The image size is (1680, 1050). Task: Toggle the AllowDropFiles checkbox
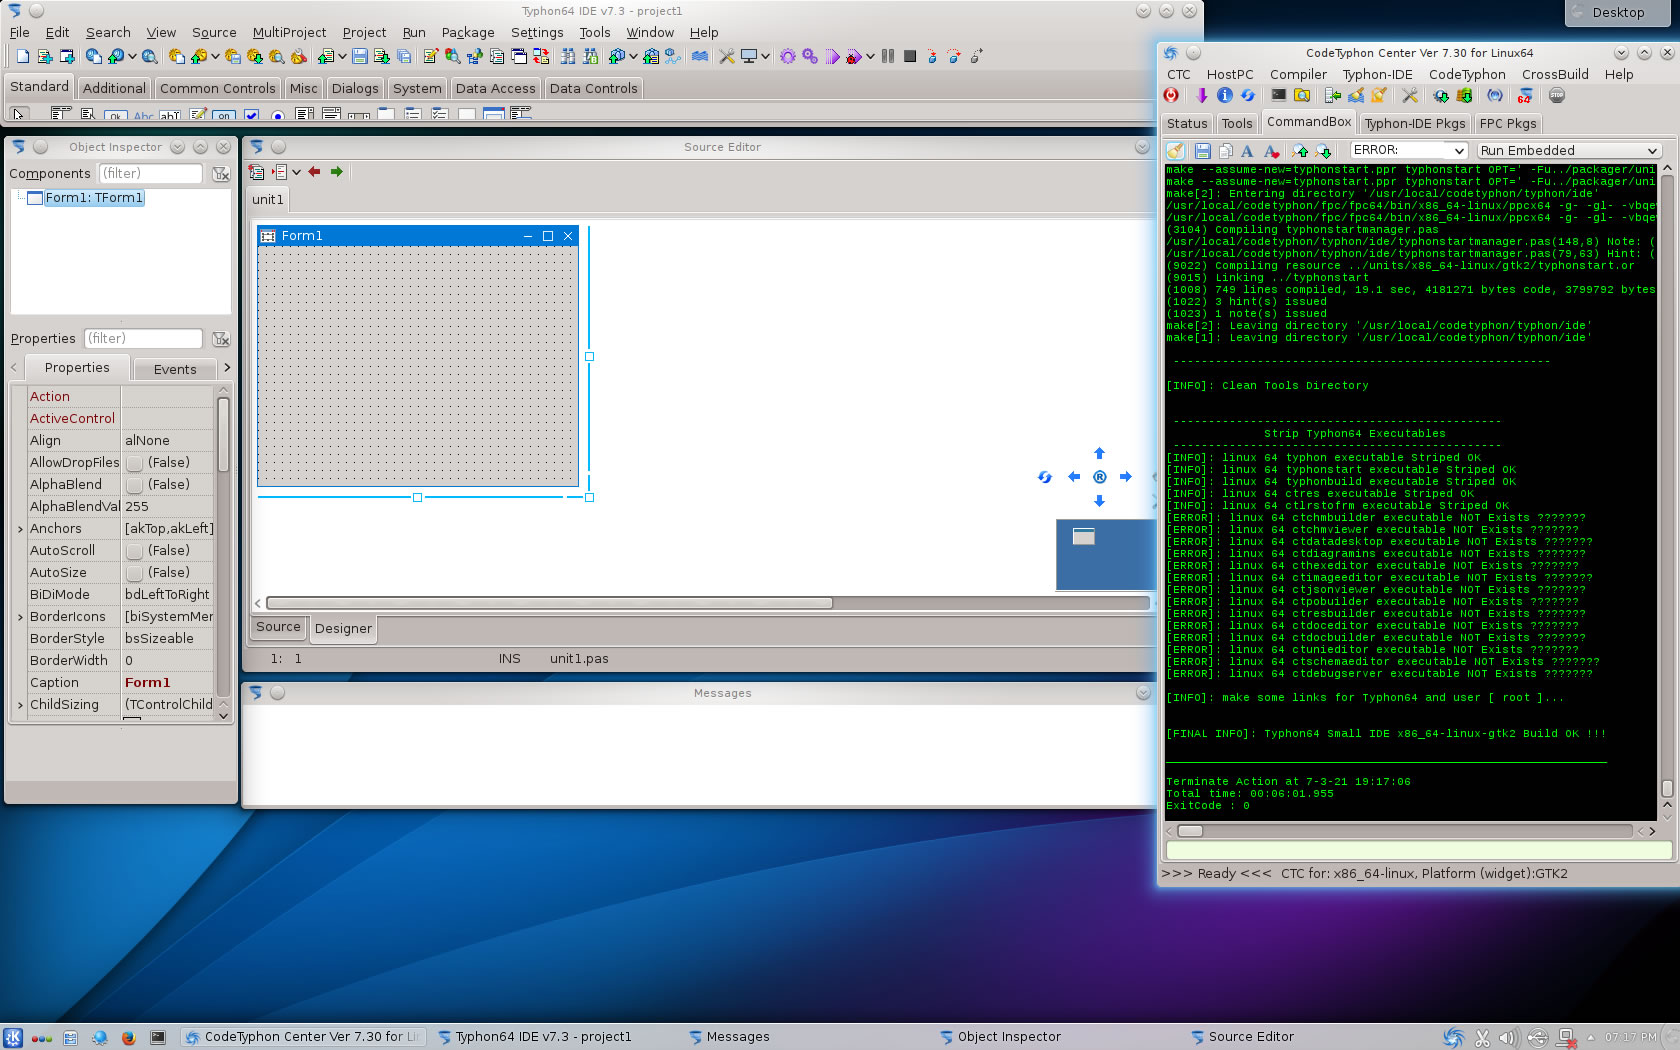[134, 463]
